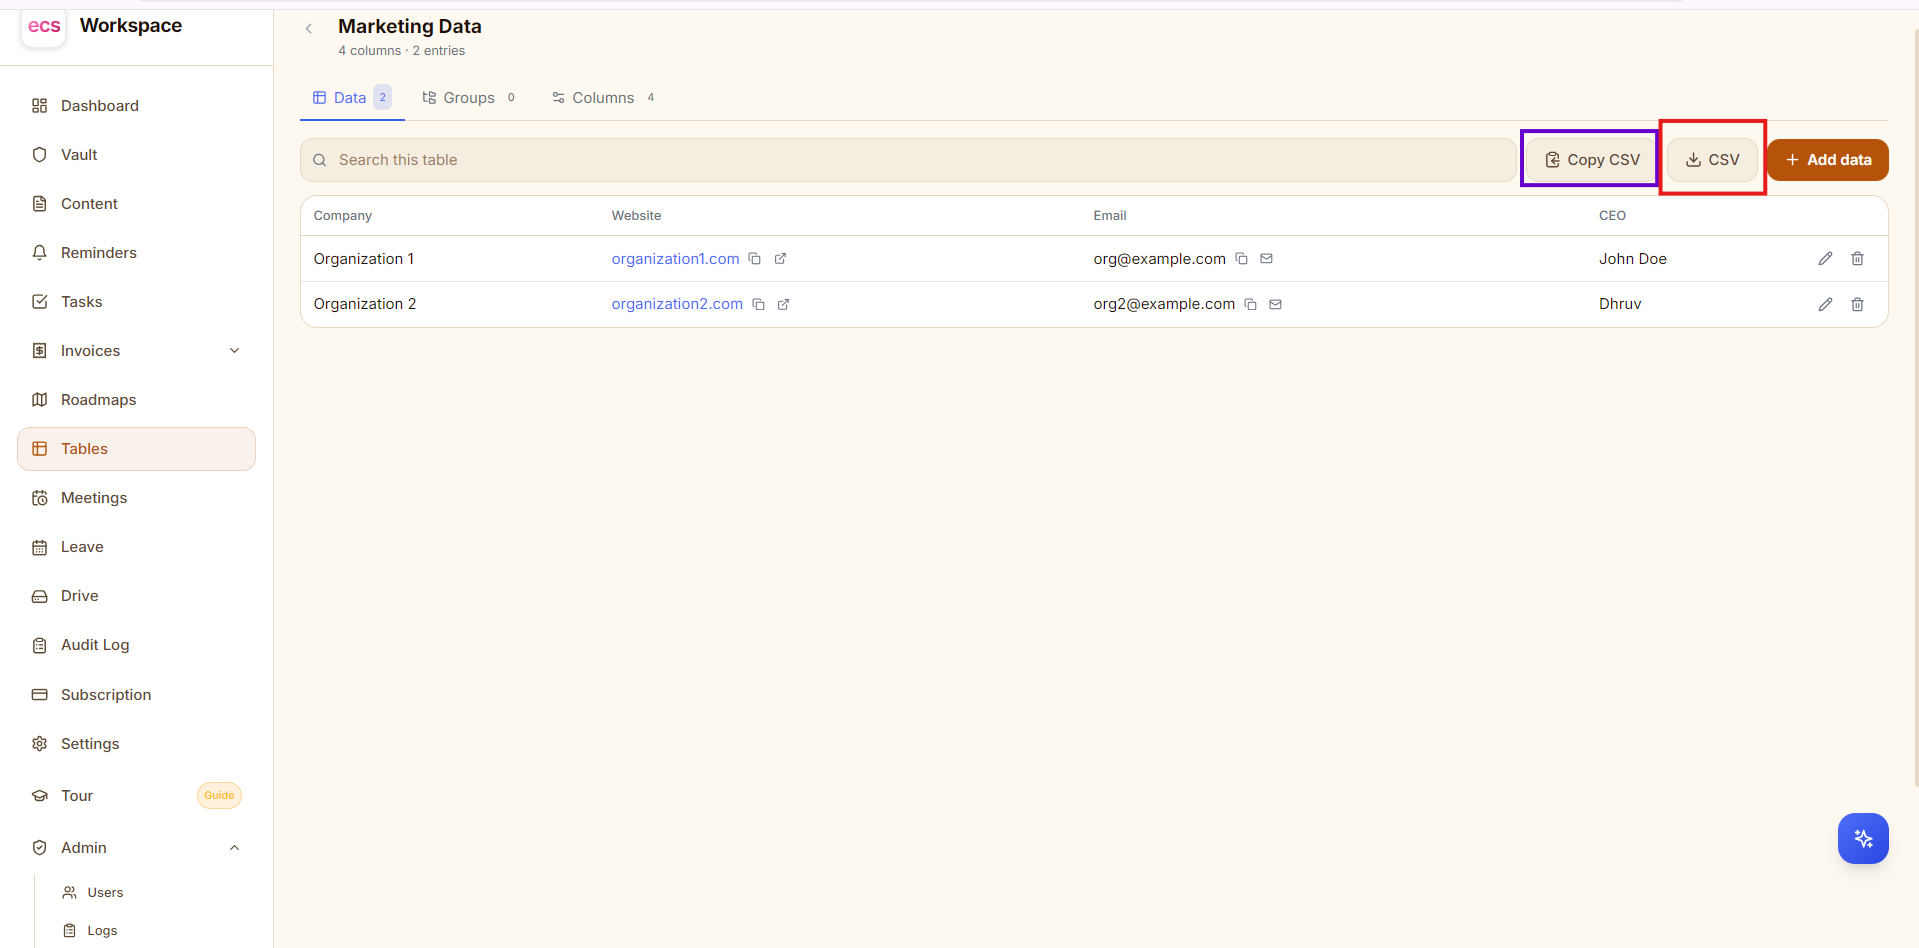Open organization1.com in external tab icon
Image resolution: width=1919 pixels, height=948 pixels.
coord(781,259)
